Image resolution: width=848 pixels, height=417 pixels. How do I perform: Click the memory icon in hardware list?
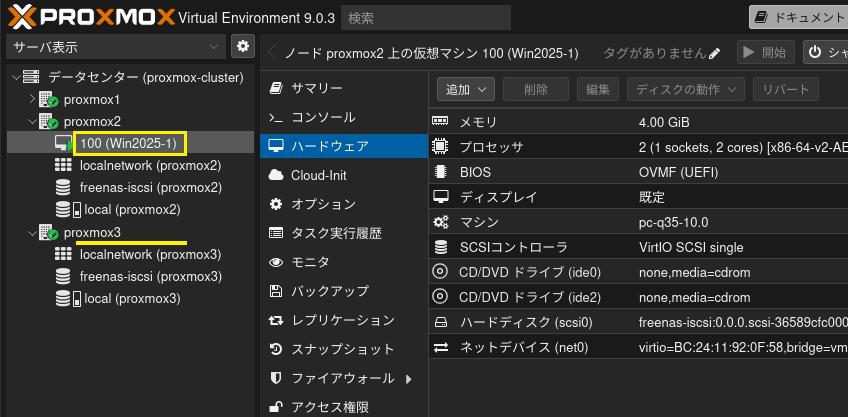pyautogui.click(x=441, y=122)
